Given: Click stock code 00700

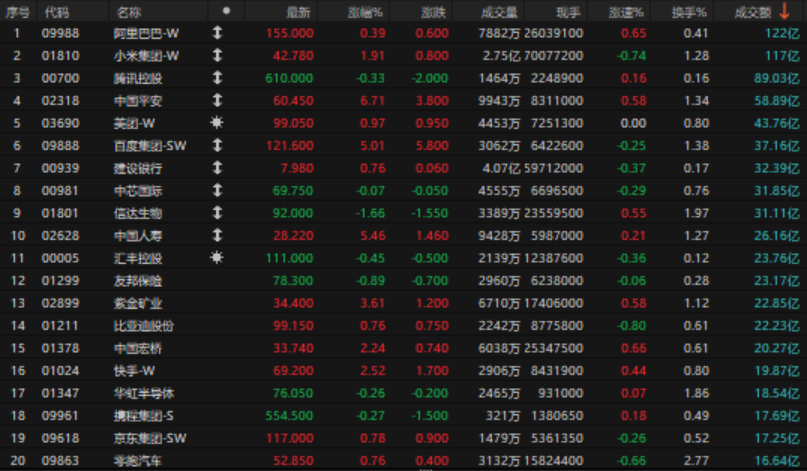Looking at the screenshot, I should coord(60,78).
